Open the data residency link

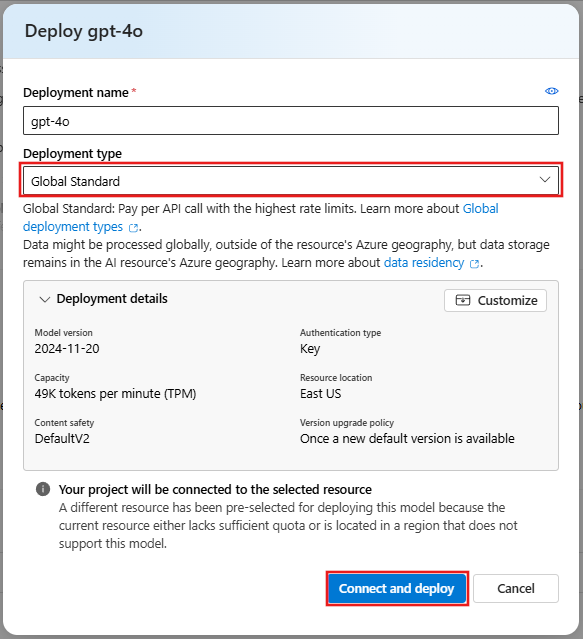[x=424, y=262]
